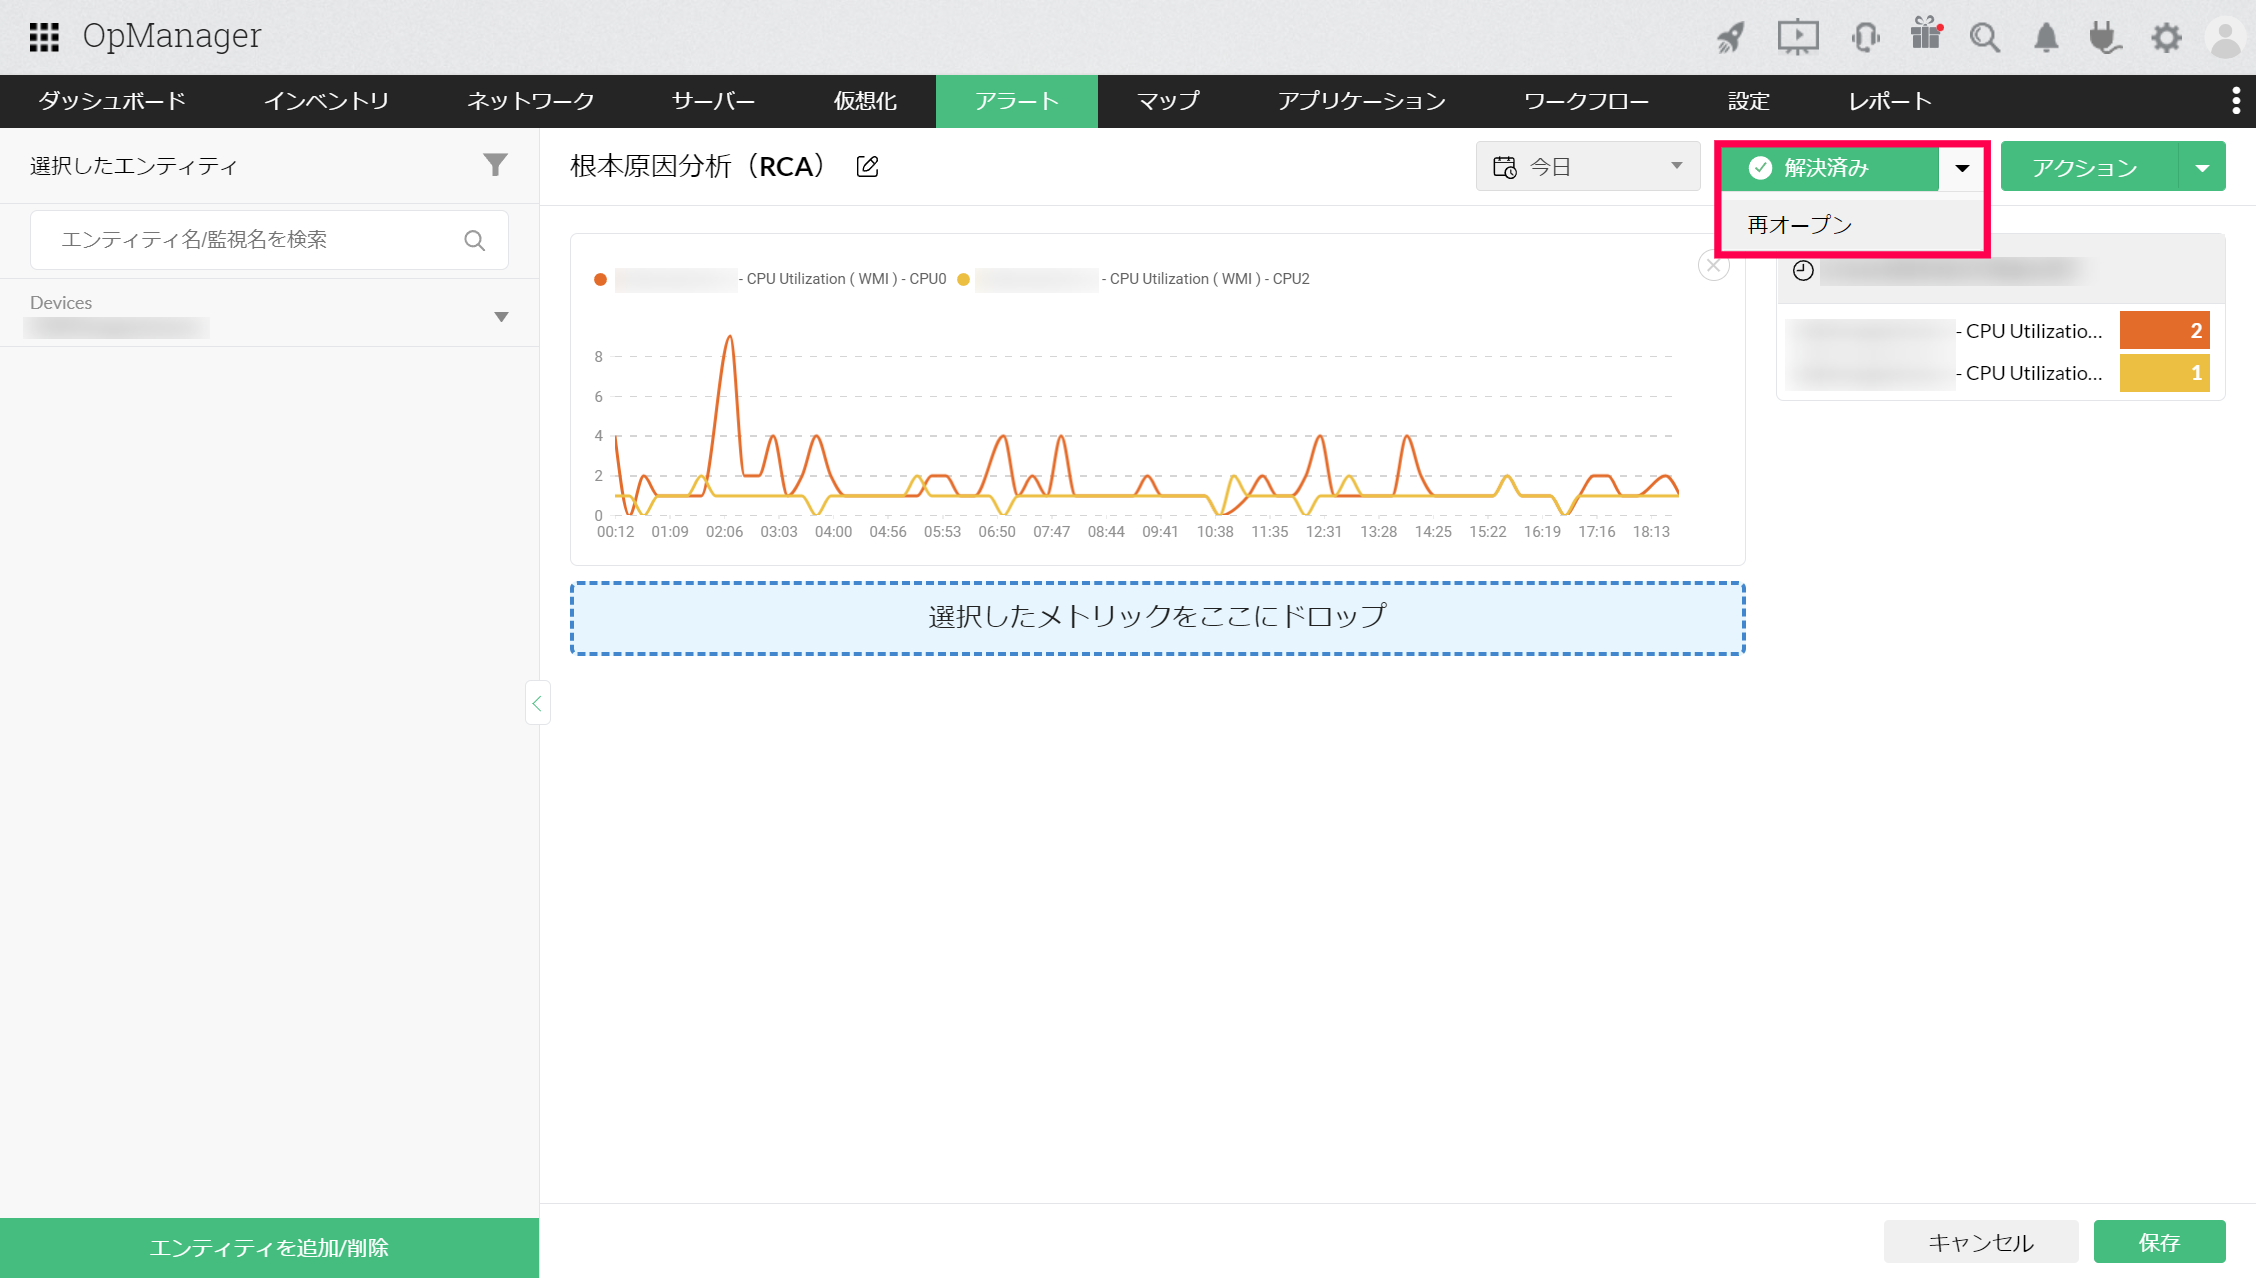Screen dimensions: 2256x1278
Task: Open the alarm bell notifications
Action: 2046,38
